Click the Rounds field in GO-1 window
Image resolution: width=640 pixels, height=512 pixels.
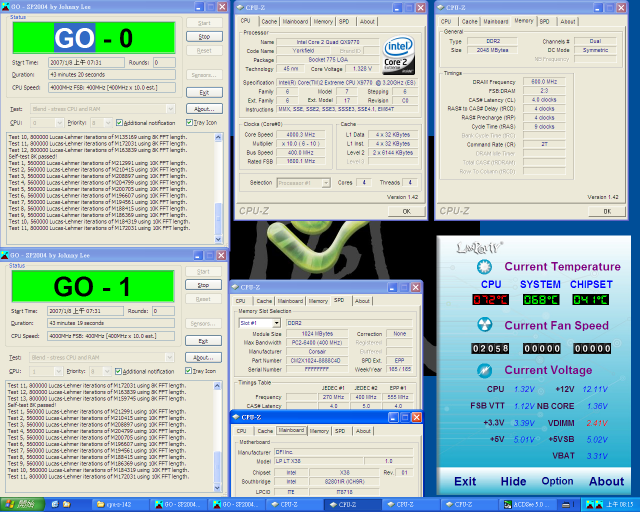point(163,311)
